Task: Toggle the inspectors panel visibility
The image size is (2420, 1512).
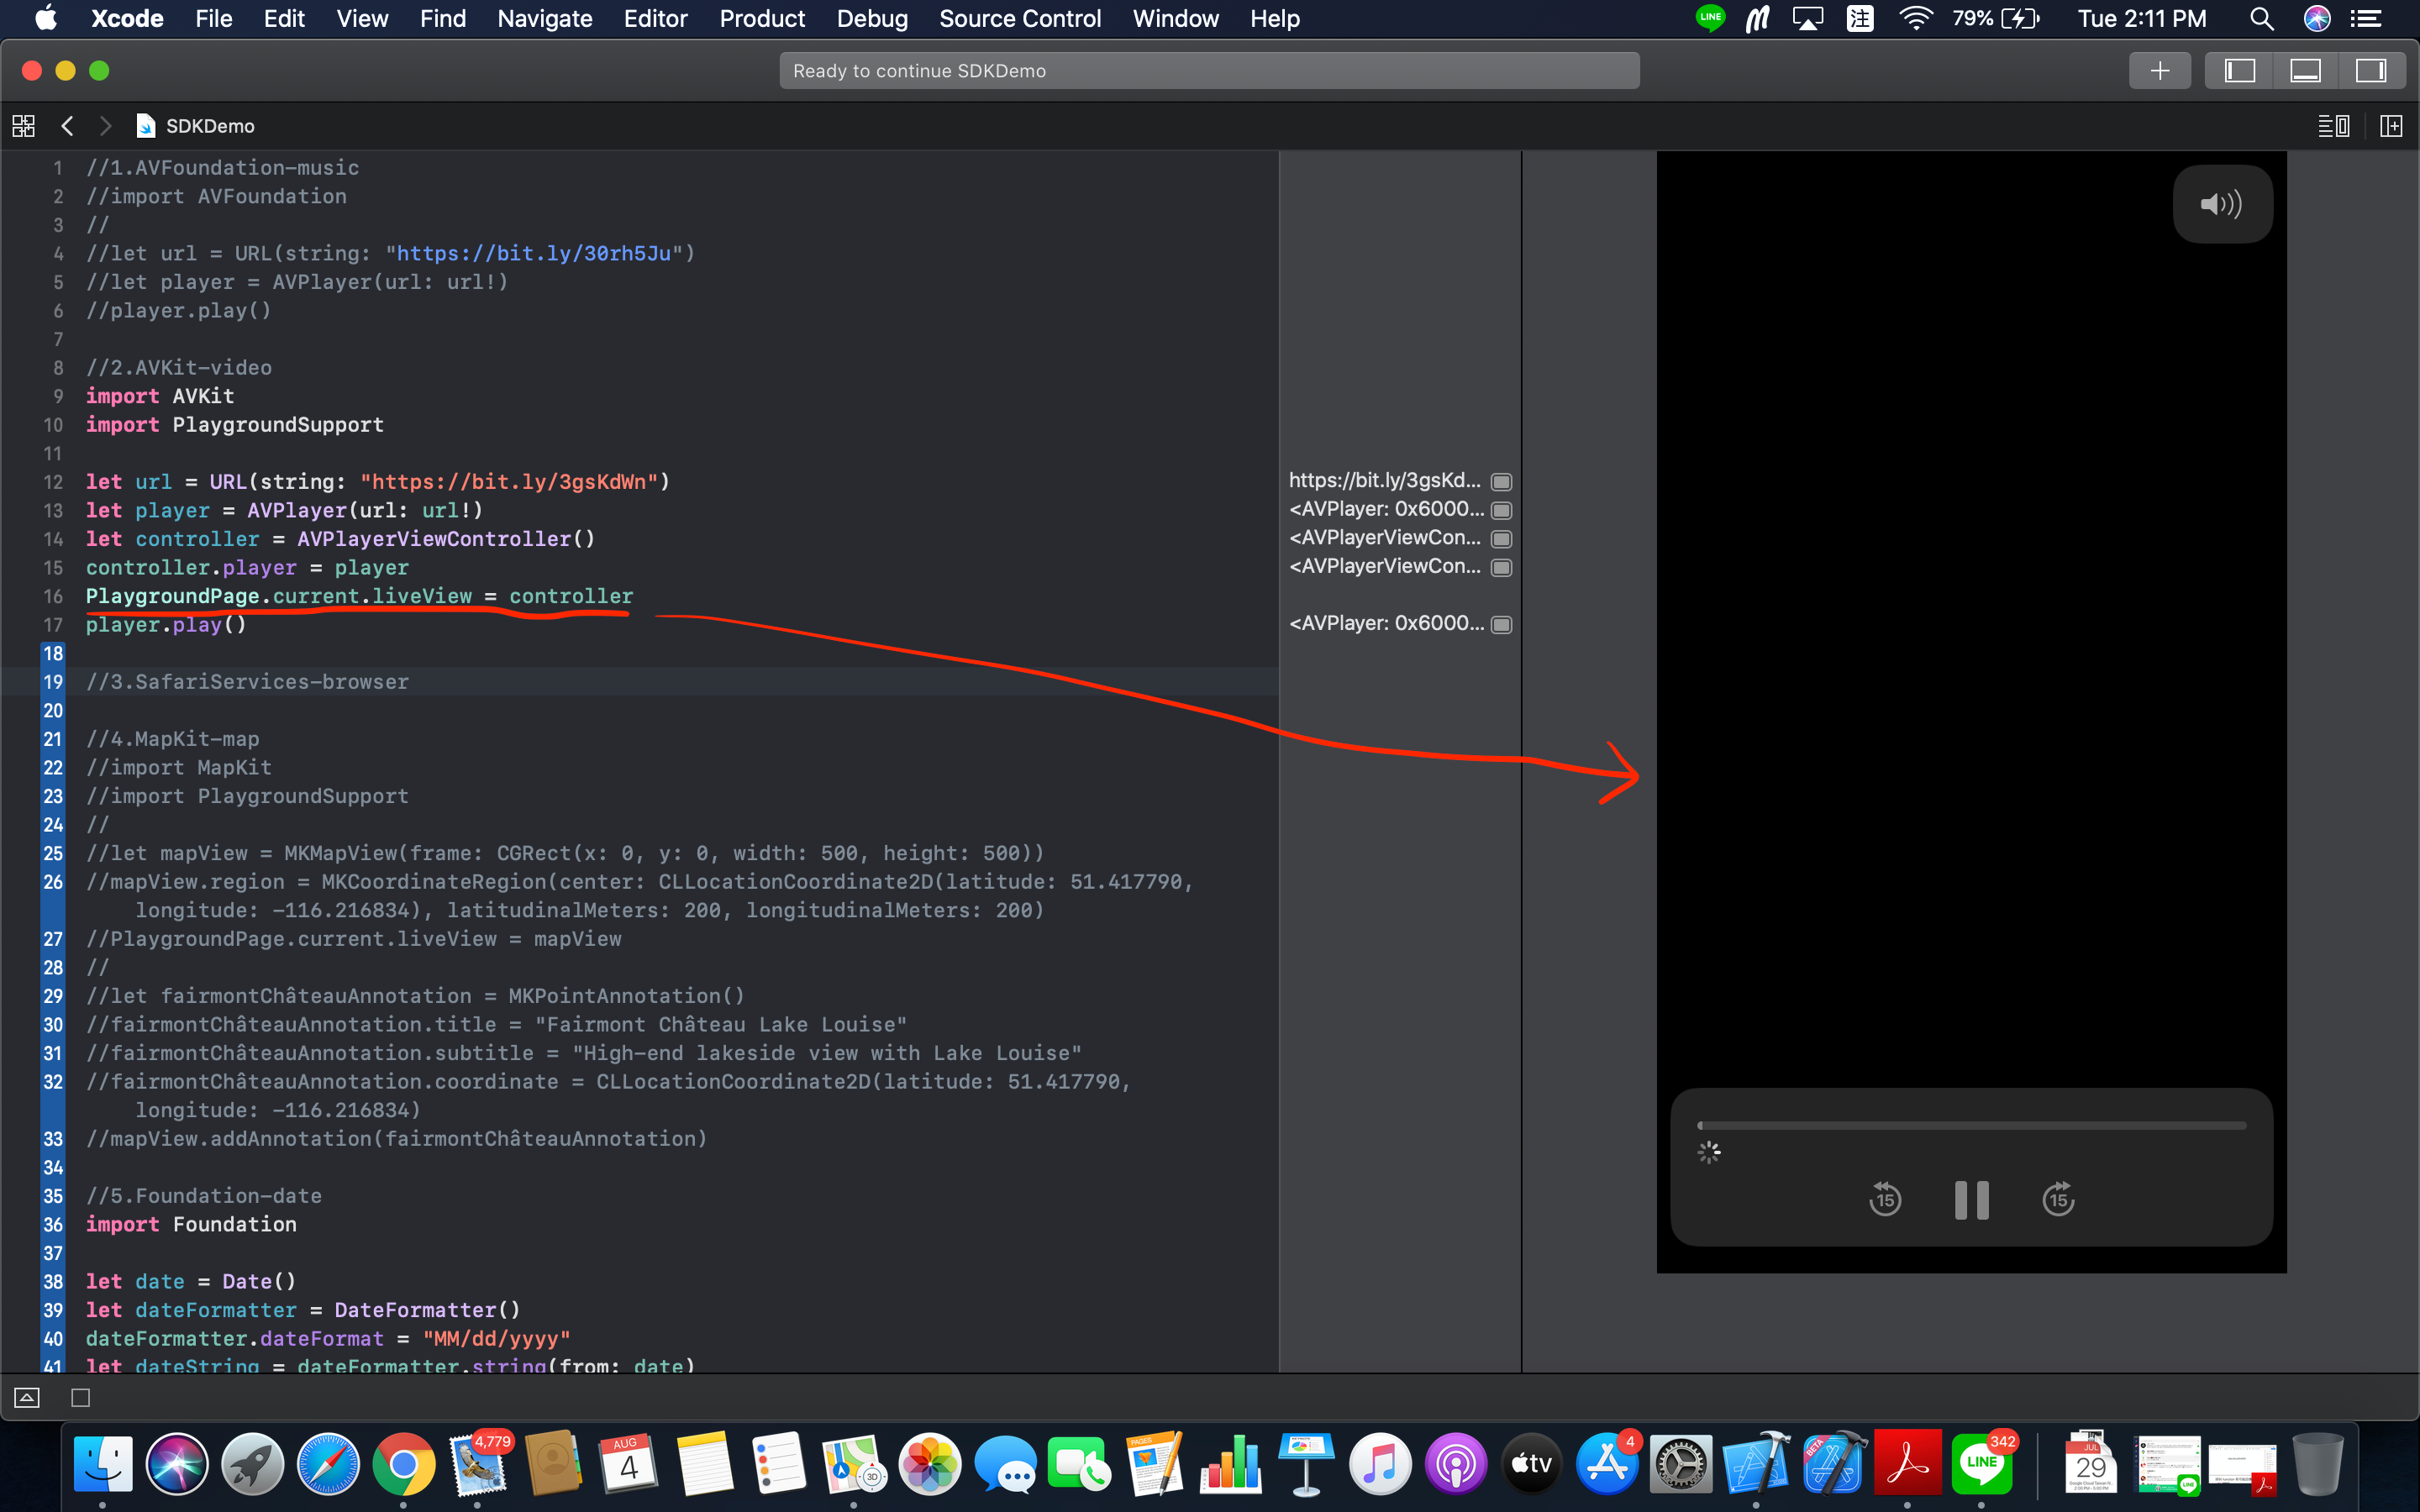Action: pos(2371,71)
